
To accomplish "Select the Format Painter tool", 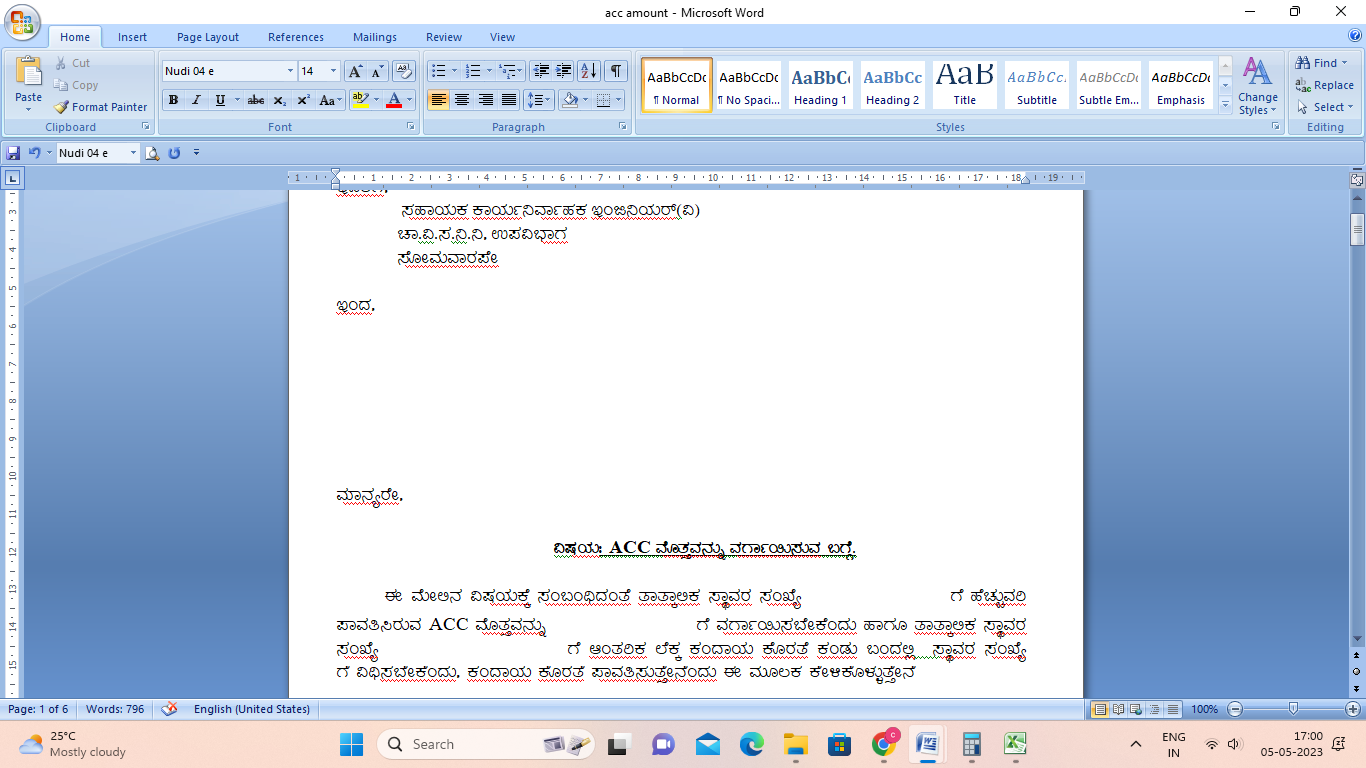I will click(x=101, y=107).
